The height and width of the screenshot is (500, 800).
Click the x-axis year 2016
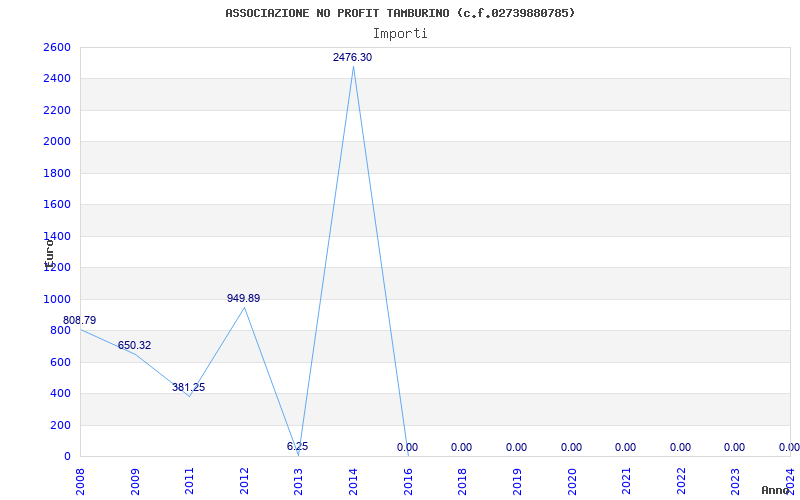(x=408, y=481)
